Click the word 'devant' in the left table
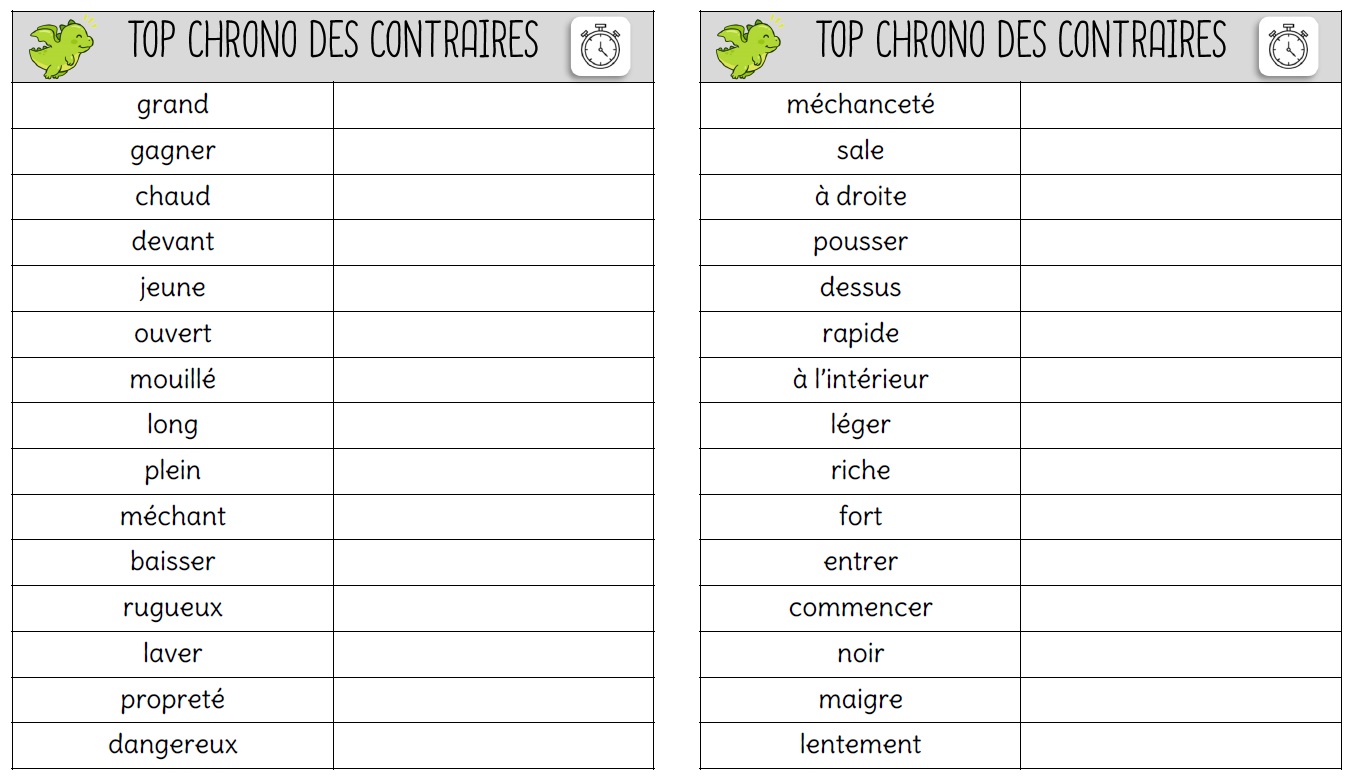 (x=173, y=242)
